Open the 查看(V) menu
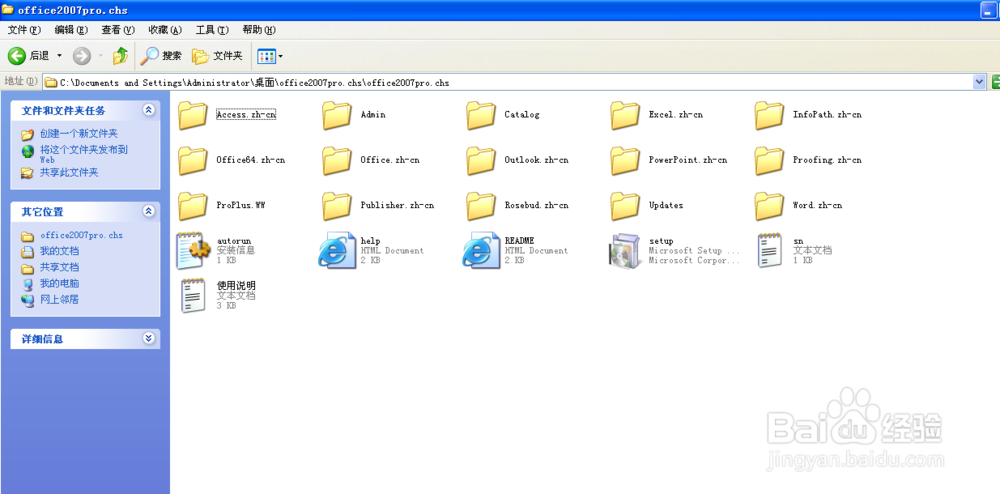The image size is (1000, 494). click(118, 30)
